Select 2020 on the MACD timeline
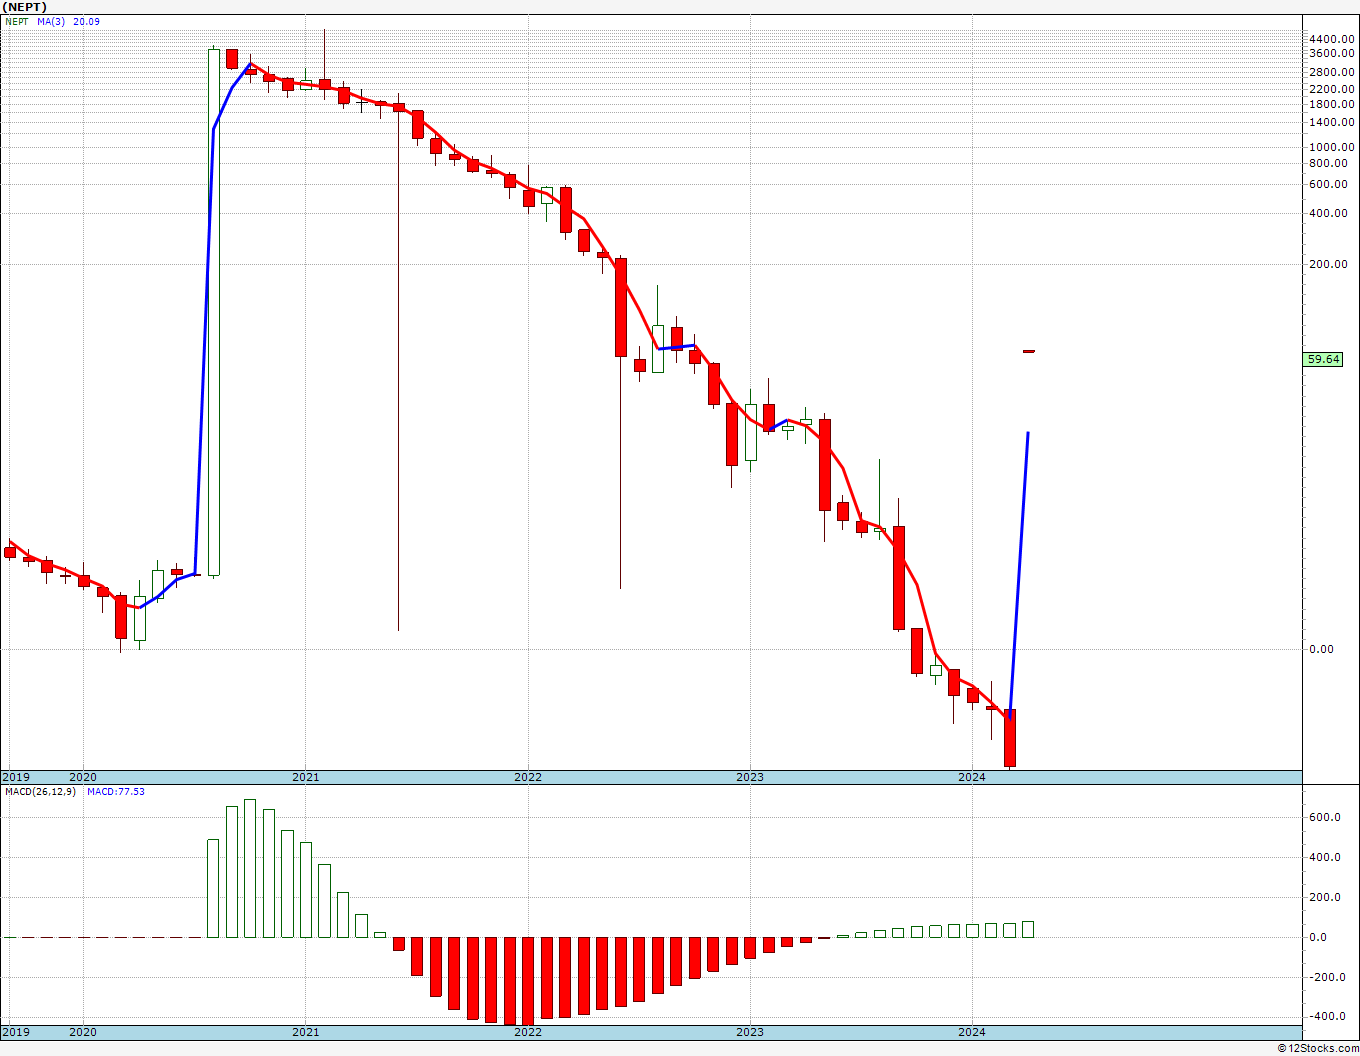This screenshot has width=1360, height=1056. click(82, 1031)
